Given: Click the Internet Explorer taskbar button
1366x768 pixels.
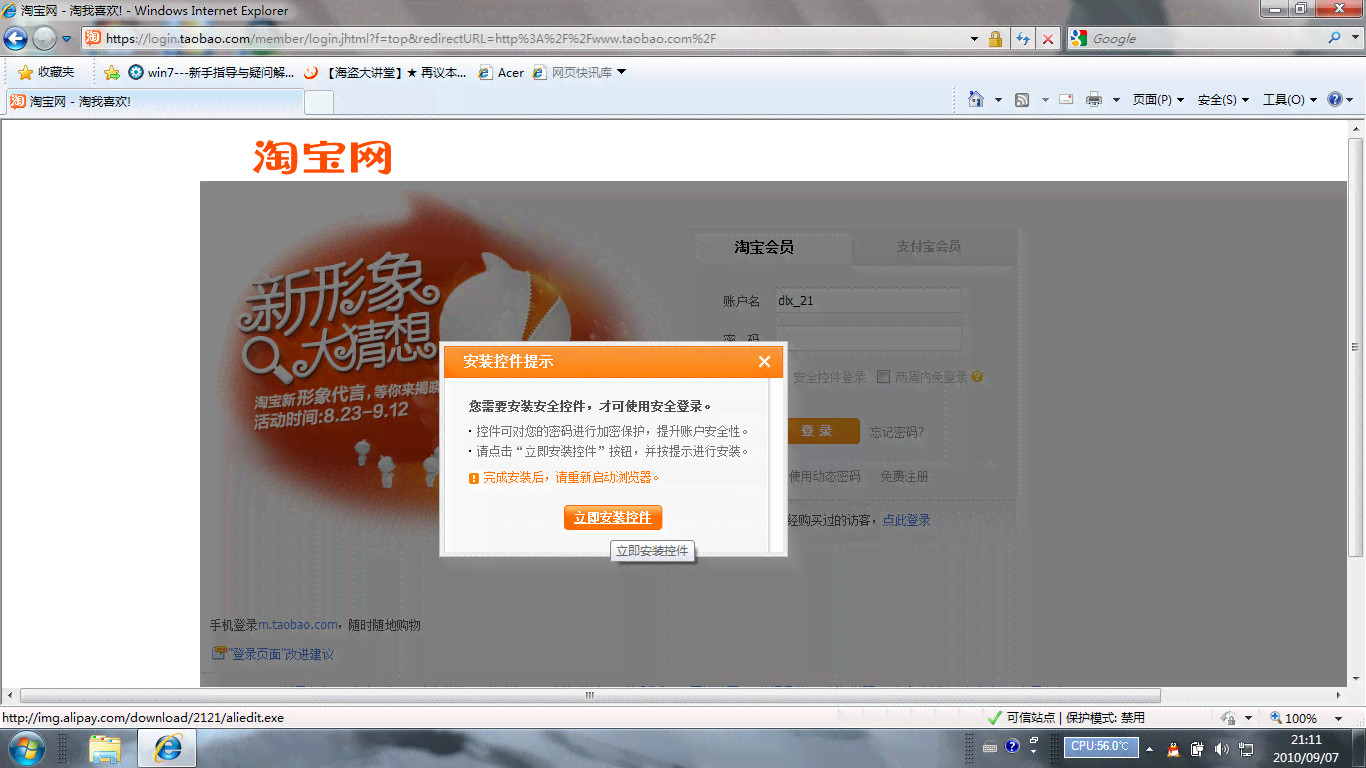Looking at the screenshot, I should click(x=167, y=748).
